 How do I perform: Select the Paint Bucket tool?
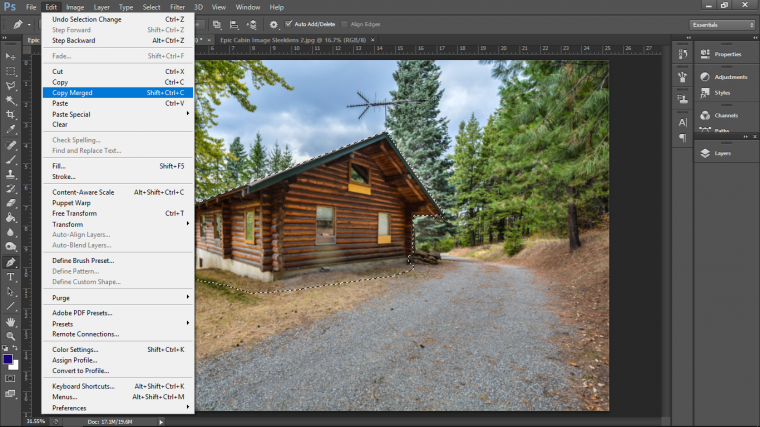pyautogui.click(x=10, y=218)
